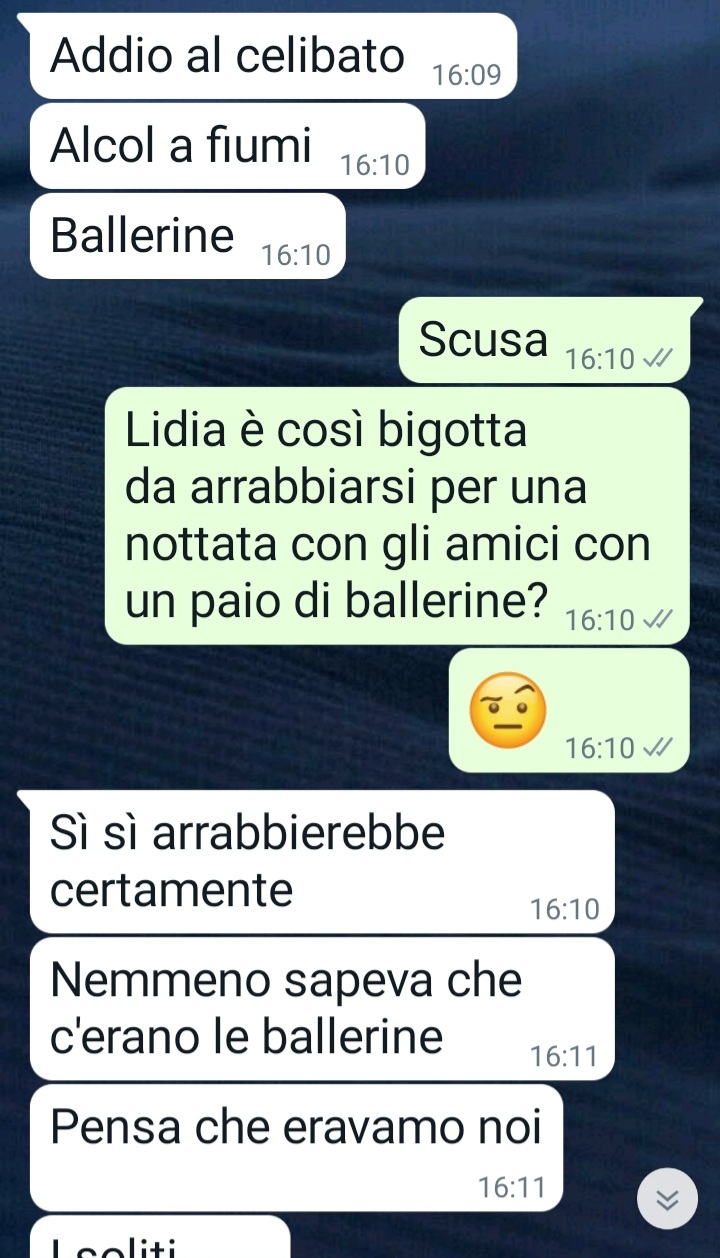Tap the 'Lidia è così bigotta' sent message
The image size is (720, 1258).
point(397,516)
